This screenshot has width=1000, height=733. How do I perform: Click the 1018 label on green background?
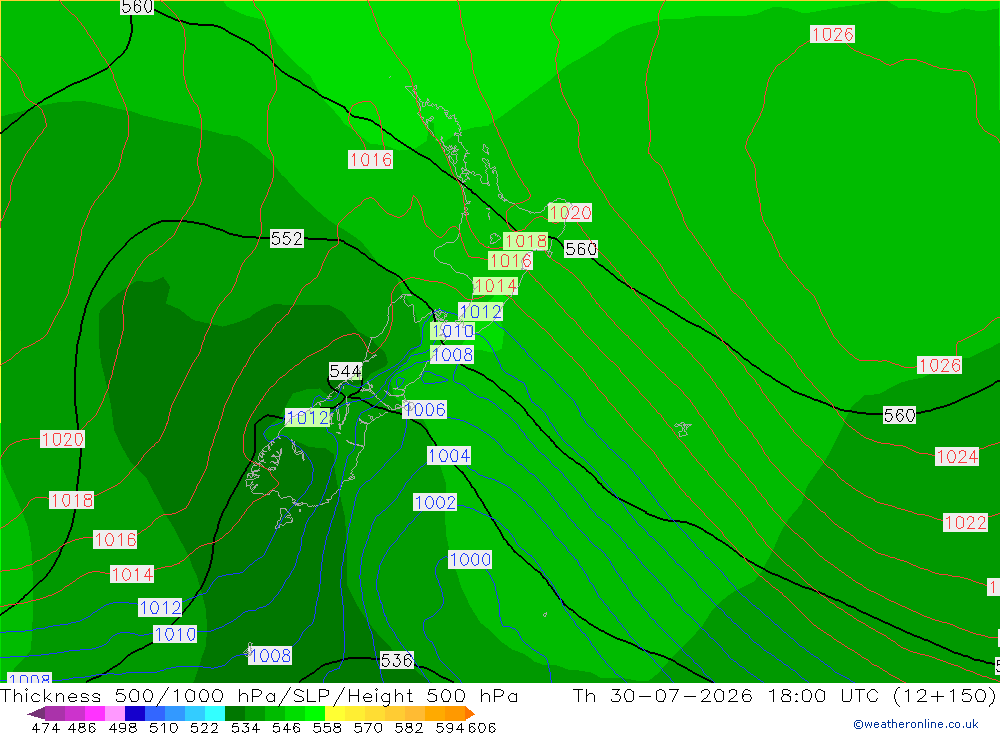click(526, 241)
